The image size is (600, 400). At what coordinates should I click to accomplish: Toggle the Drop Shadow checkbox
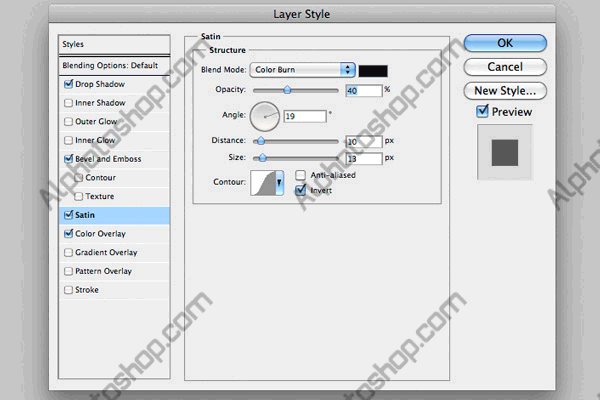point(68,84)
